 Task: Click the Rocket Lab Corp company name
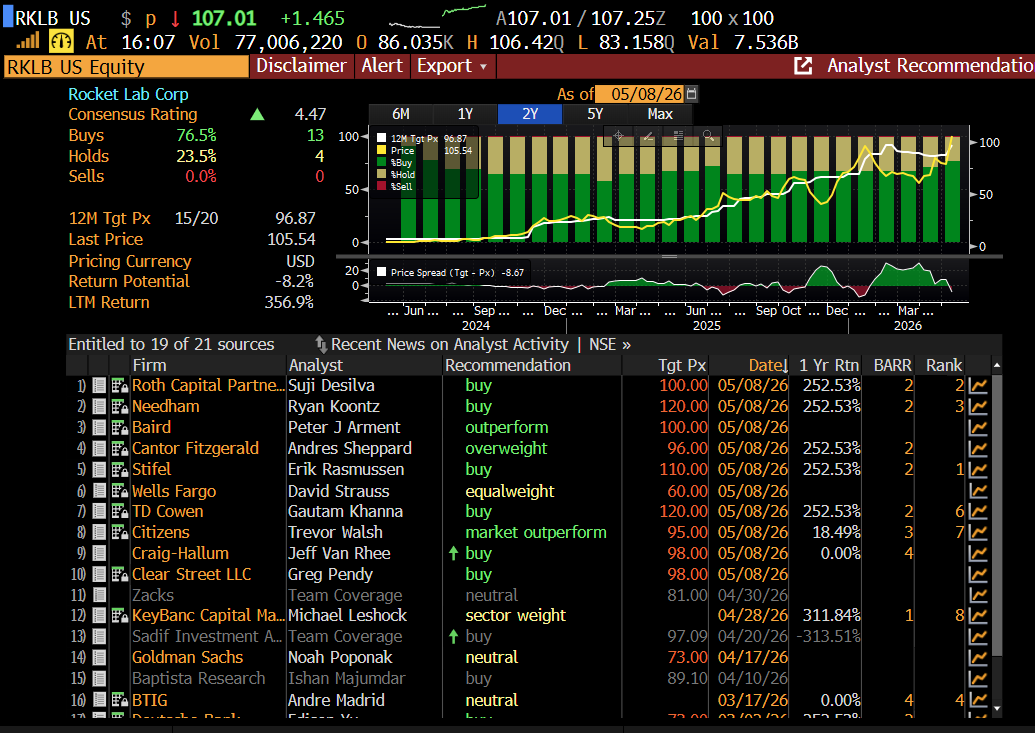pos(128,94)
